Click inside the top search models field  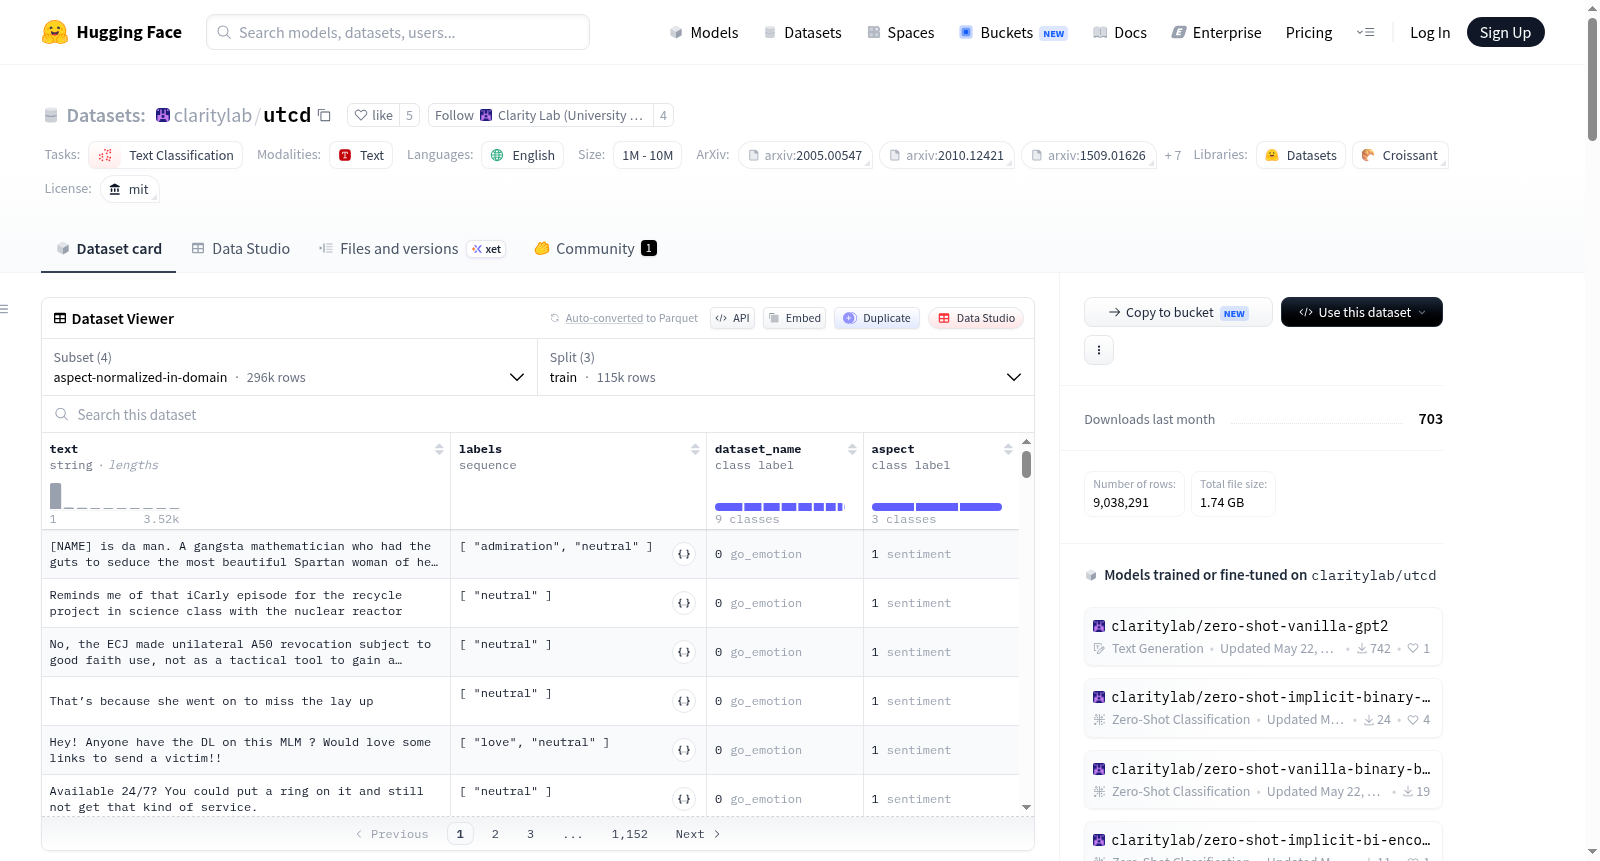click(398, 32)
